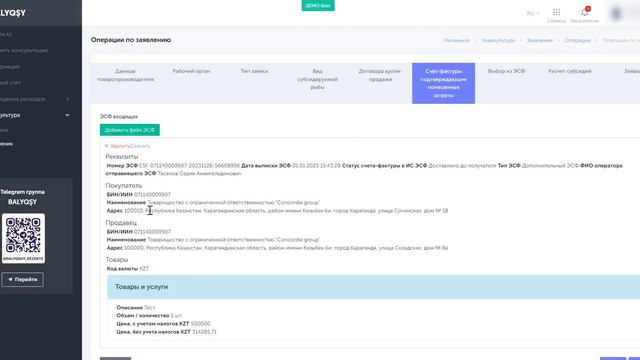Expand the возмещение расходов sidebar item

click(x=35, y=99)
